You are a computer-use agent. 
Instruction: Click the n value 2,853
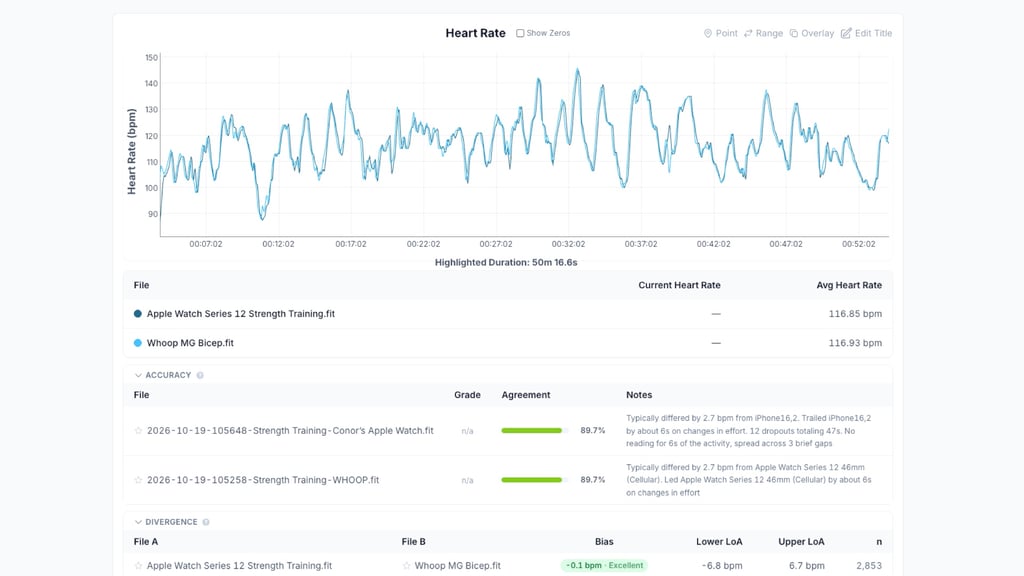coord(869,566)
